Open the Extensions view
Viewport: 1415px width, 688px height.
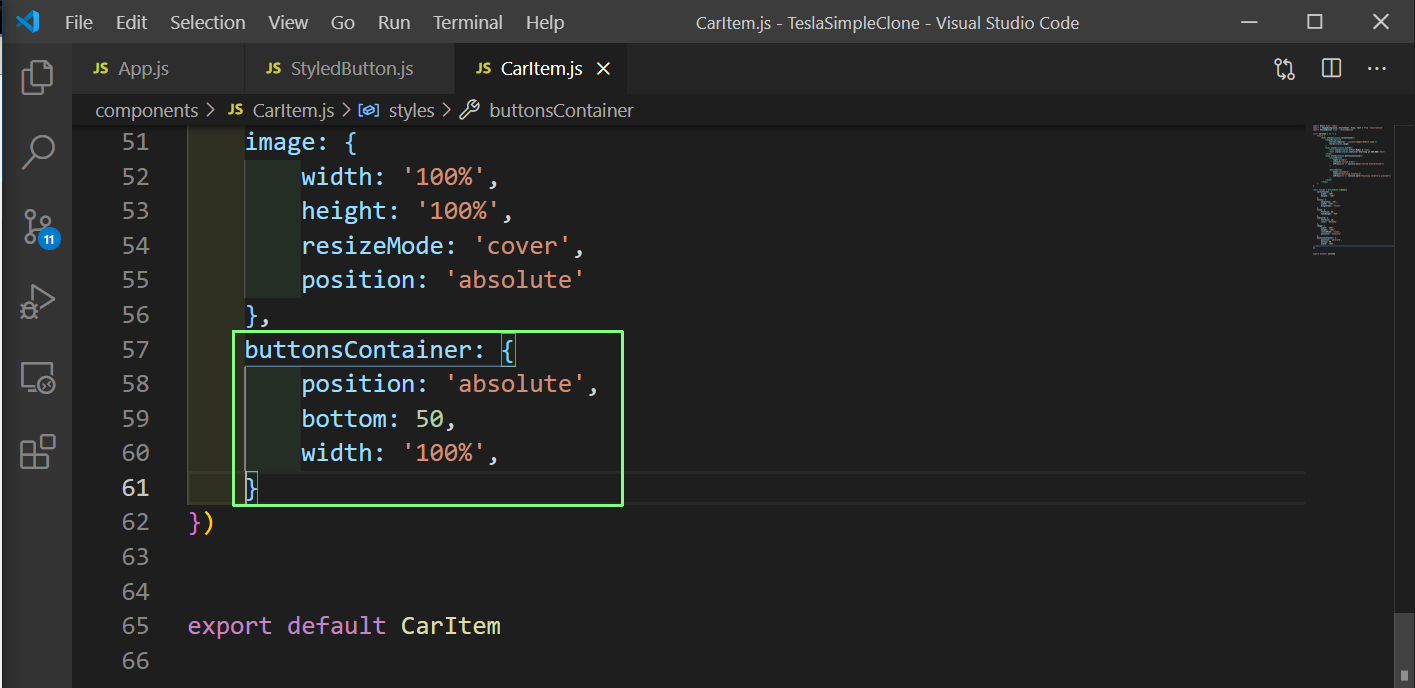(37, 453)
